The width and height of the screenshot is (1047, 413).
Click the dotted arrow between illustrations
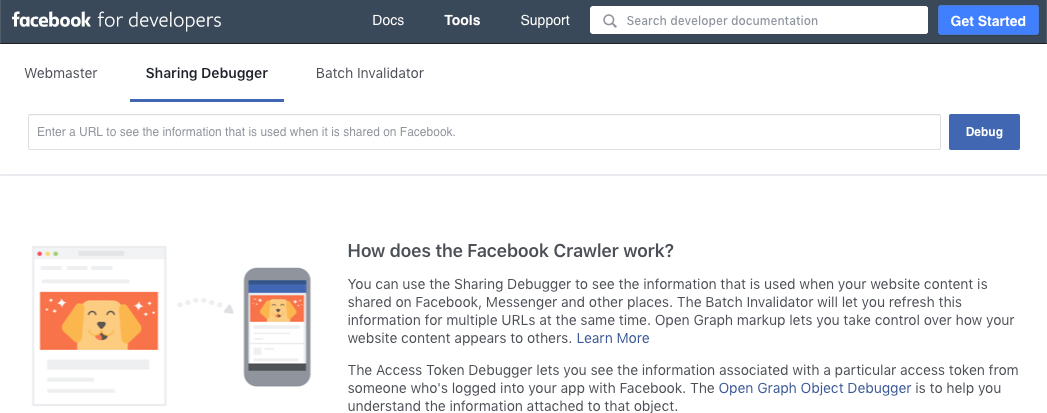205,304
